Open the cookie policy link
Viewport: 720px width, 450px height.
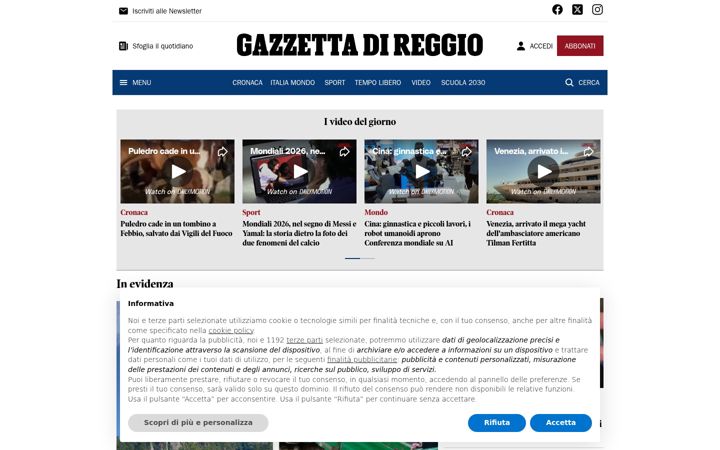click(x=231, y=331)
